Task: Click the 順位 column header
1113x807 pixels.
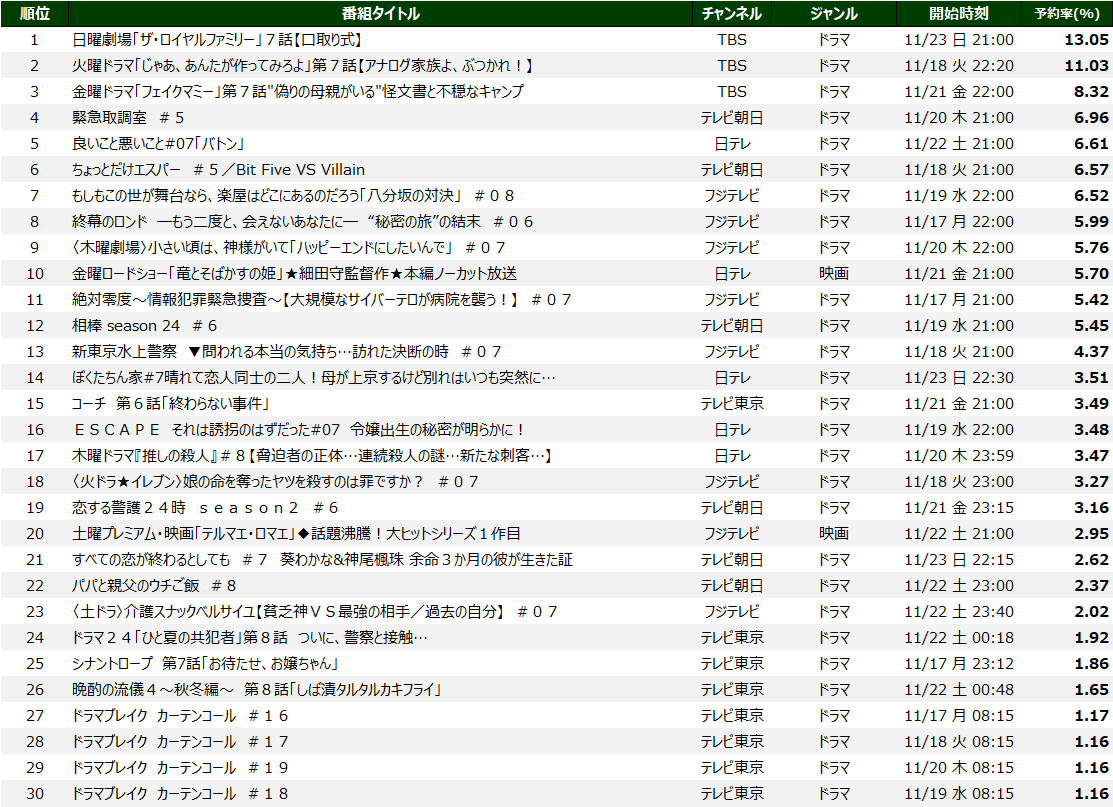Action: click(x=35, y=13)
